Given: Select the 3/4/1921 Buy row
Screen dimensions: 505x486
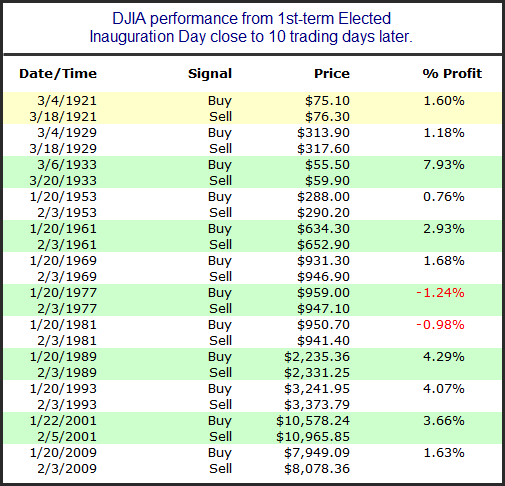Looking at the screenshot, I should point(252,100).
